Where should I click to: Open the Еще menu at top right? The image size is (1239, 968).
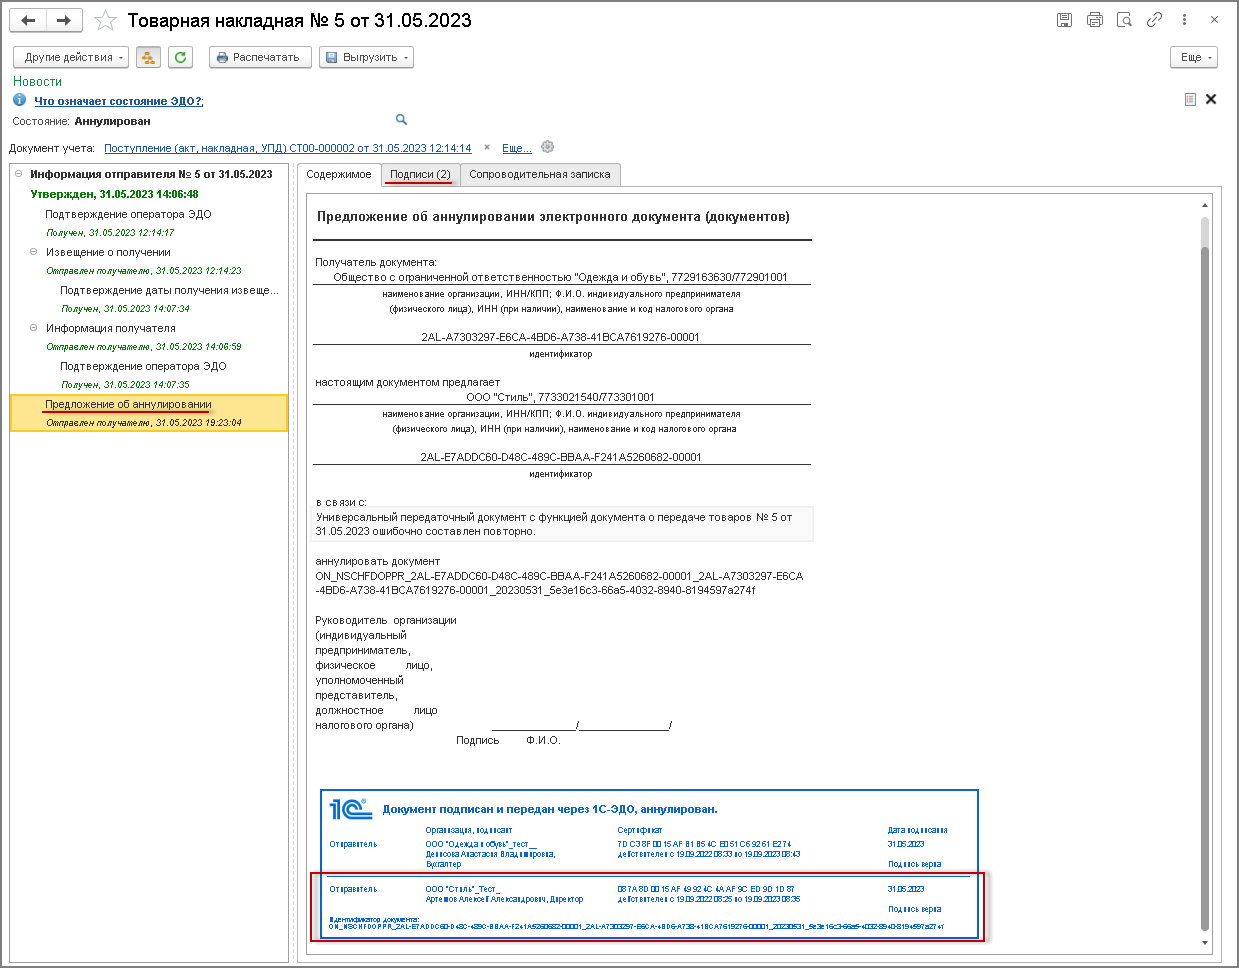[x=1194, y=57]
